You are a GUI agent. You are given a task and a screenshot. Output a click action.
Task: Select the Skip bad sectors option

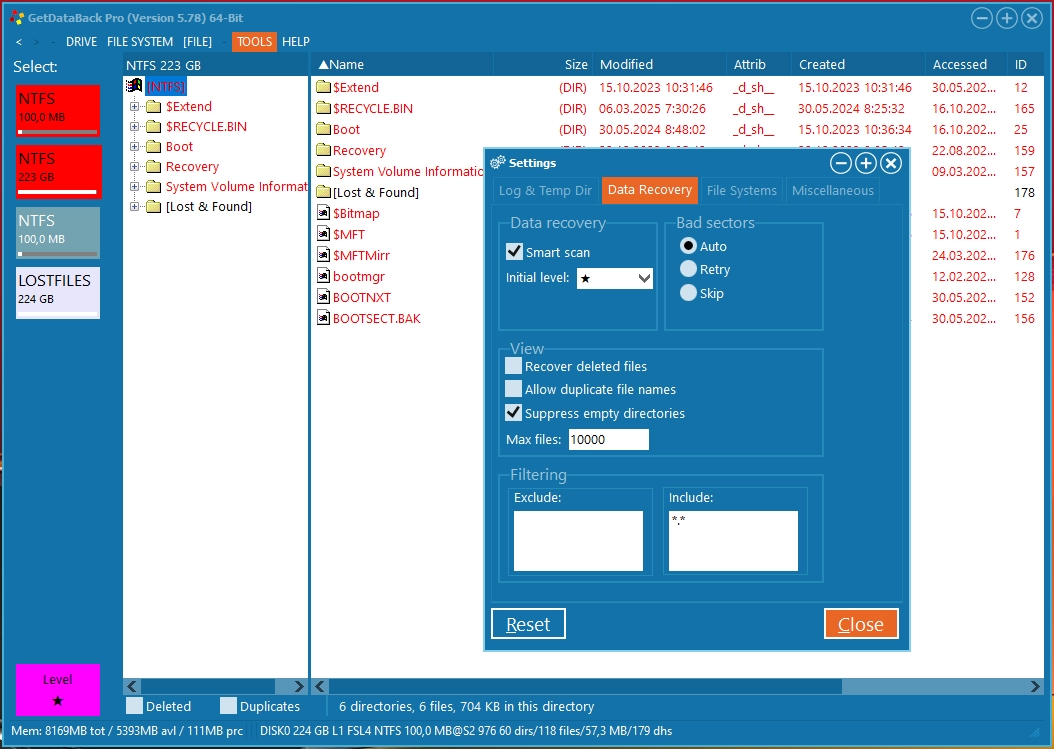(x=688, y=292)
